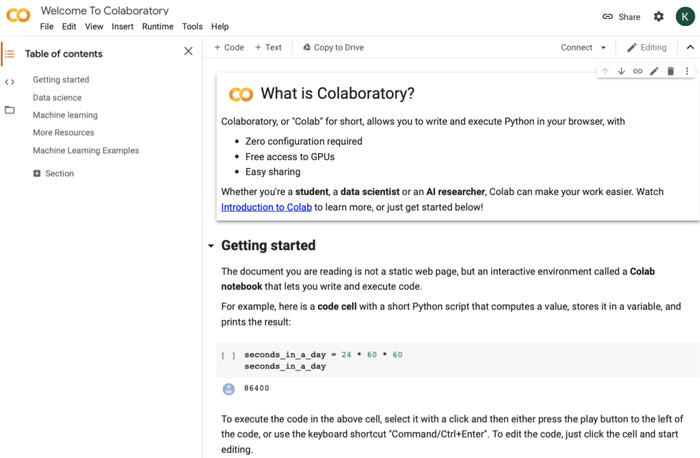Collapse the Getting started section
This screenshot has width=700, height=458.
tap(210, 246)
